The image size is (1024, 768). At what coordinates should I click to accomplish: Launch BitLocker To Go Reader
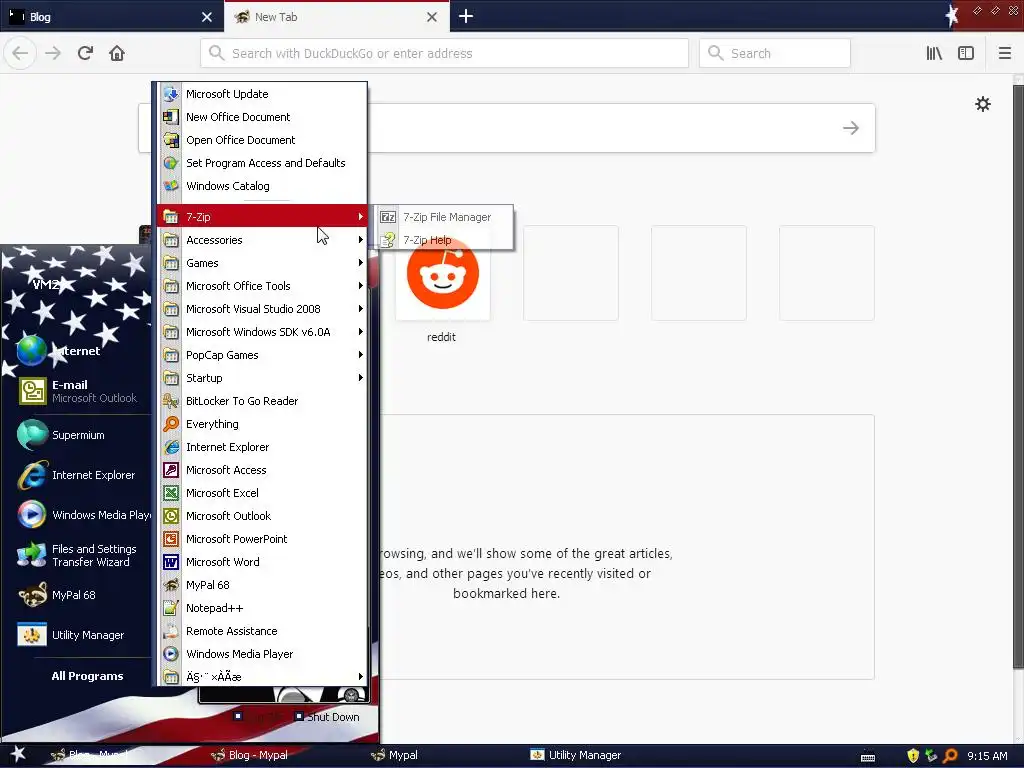(x=262, y=401)
